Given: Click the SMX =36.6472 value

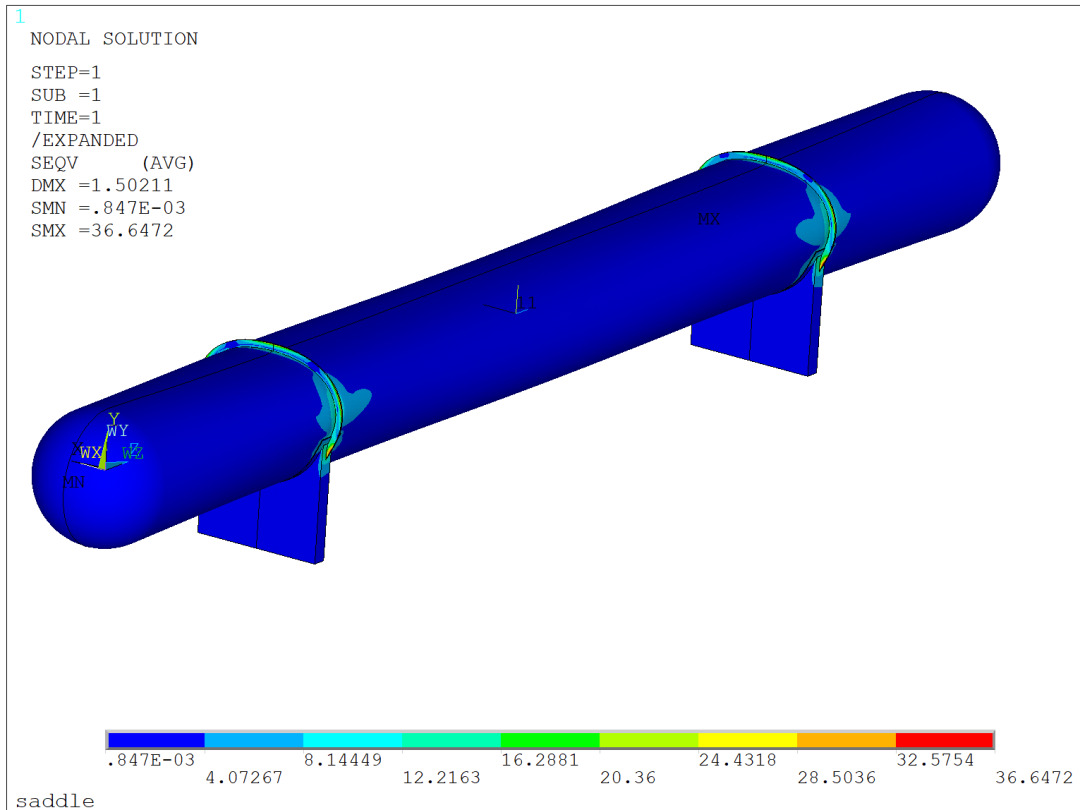Looking at the screenshot, I should coord(101,231).
